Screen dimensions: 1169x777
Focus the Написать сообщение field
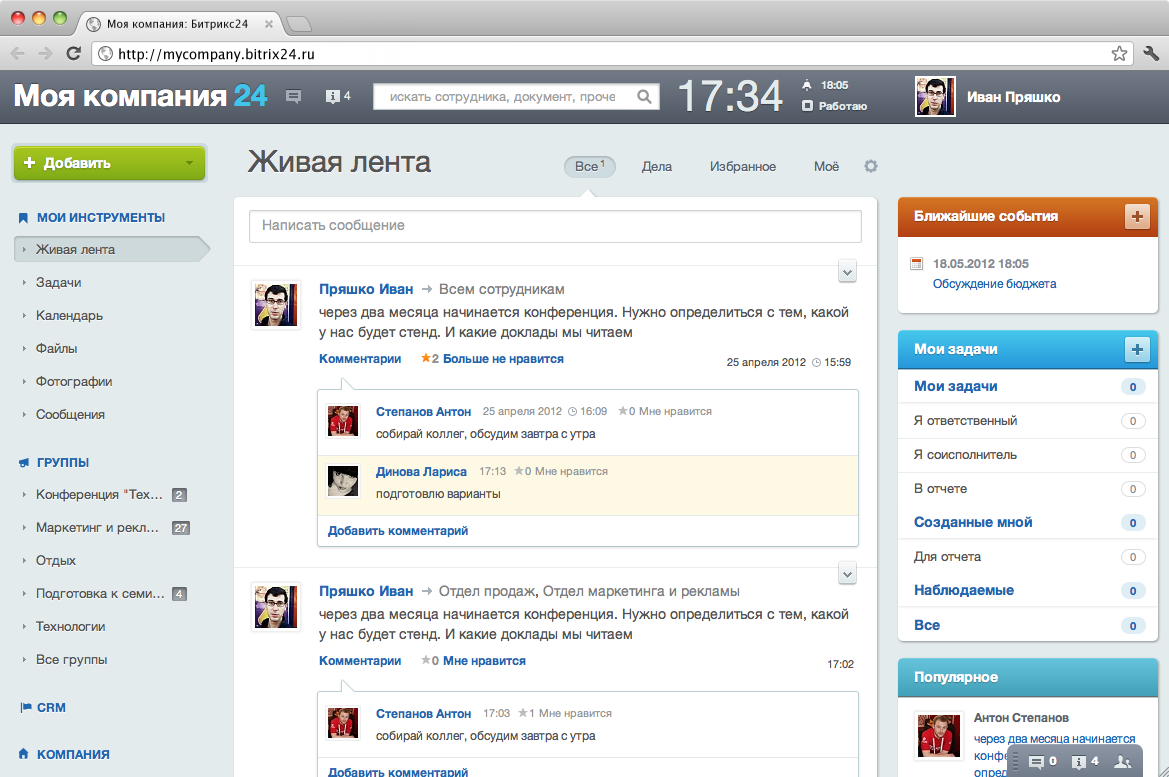(x=555, y=225)
